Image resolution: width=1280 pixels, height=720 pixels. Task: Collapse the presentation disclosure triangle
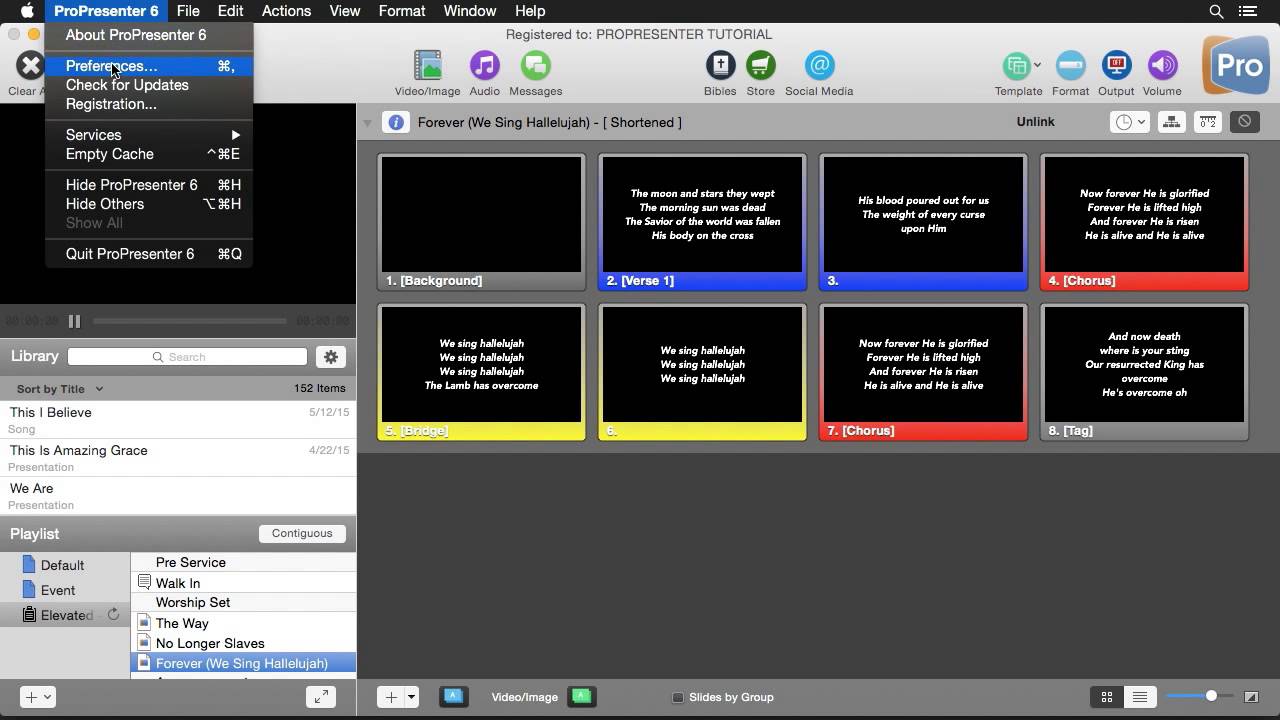(x=367, y=123)
